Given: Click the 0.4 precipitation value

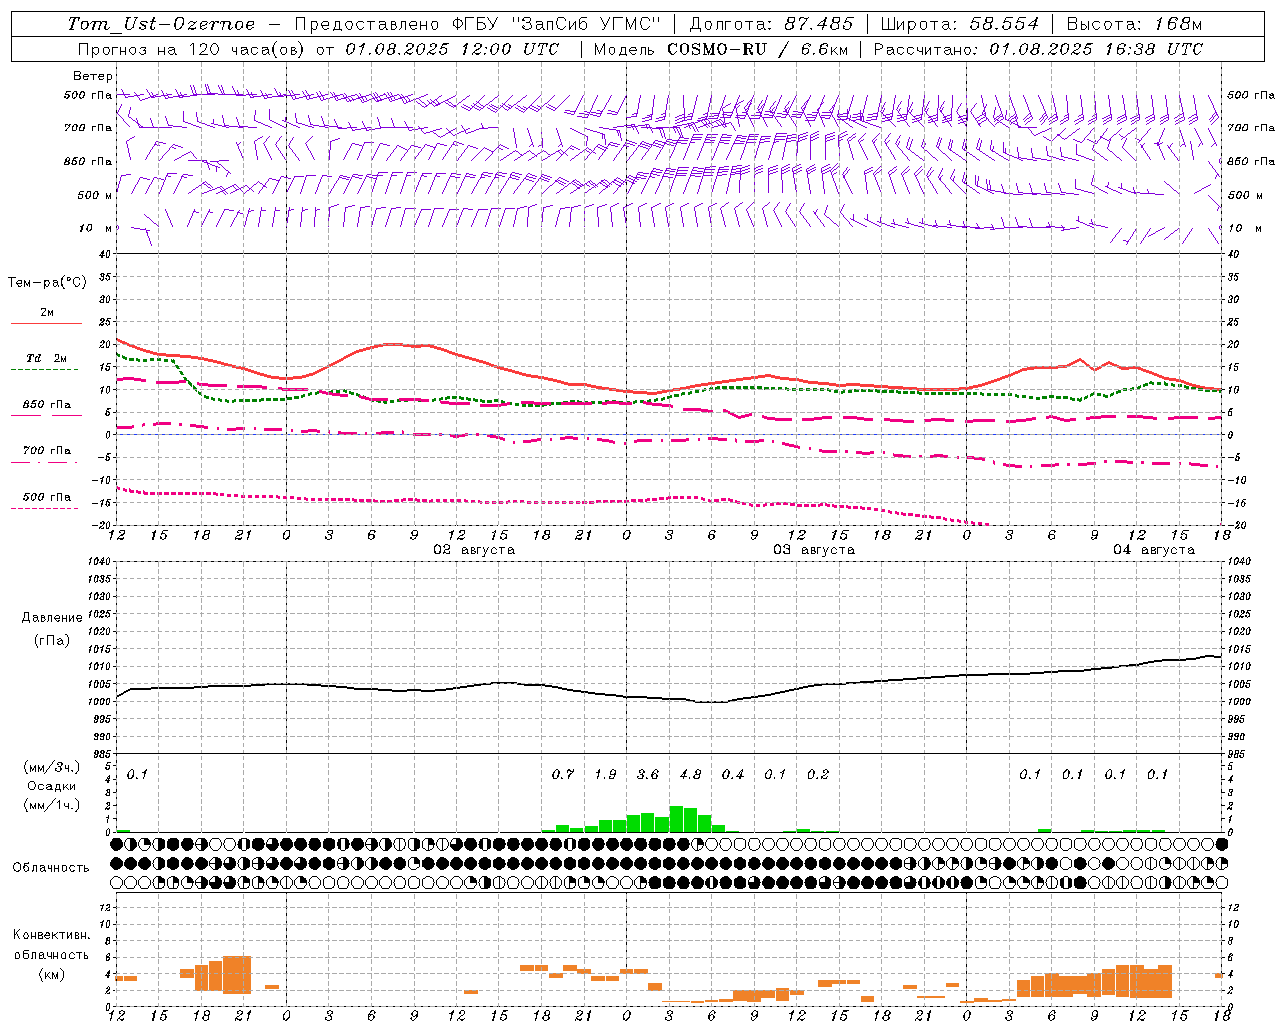Looking at the screenshot, I should click(x=733, y=774).
